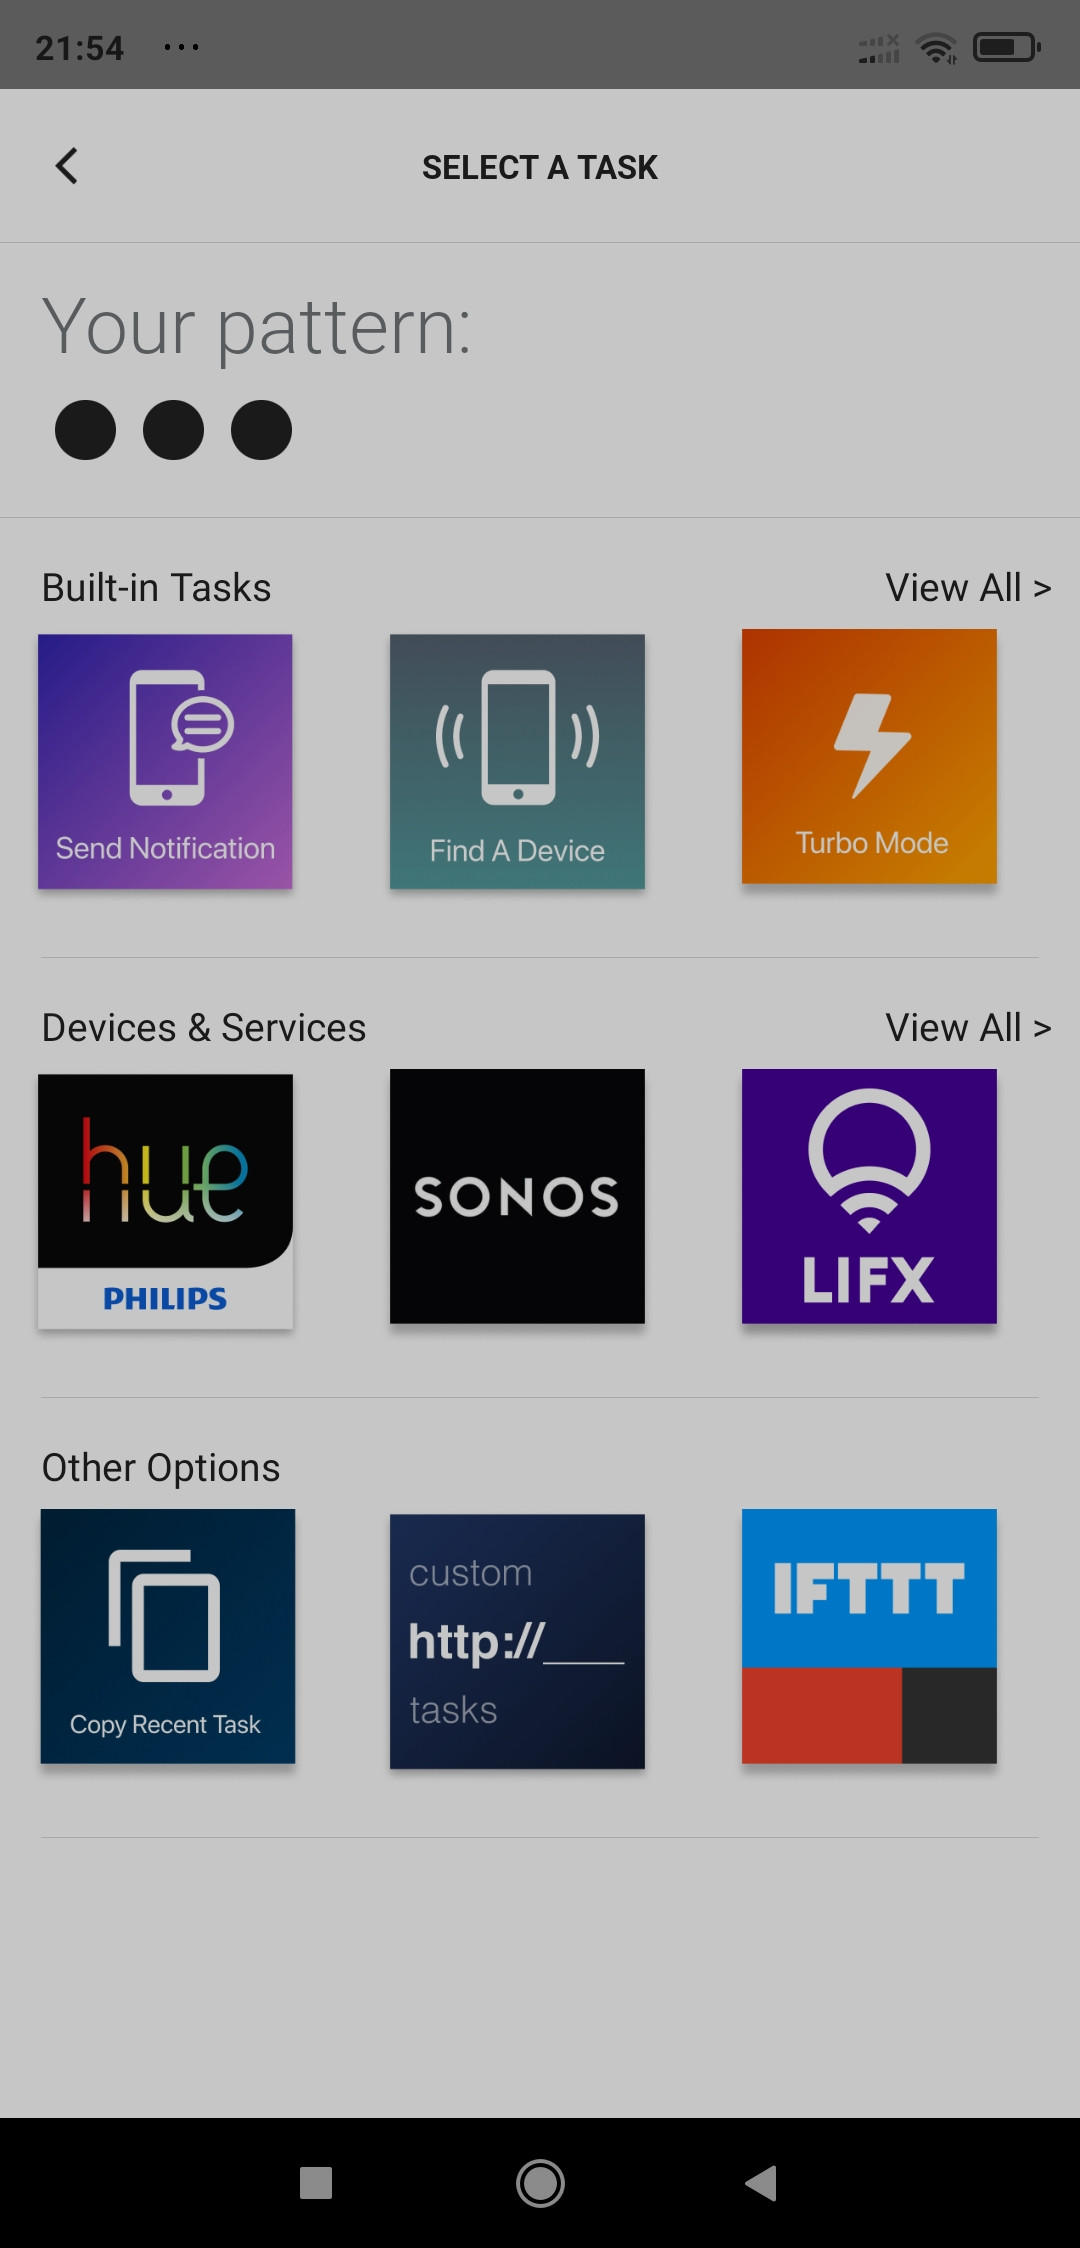Open recent apps with square button

[316, 2183]
